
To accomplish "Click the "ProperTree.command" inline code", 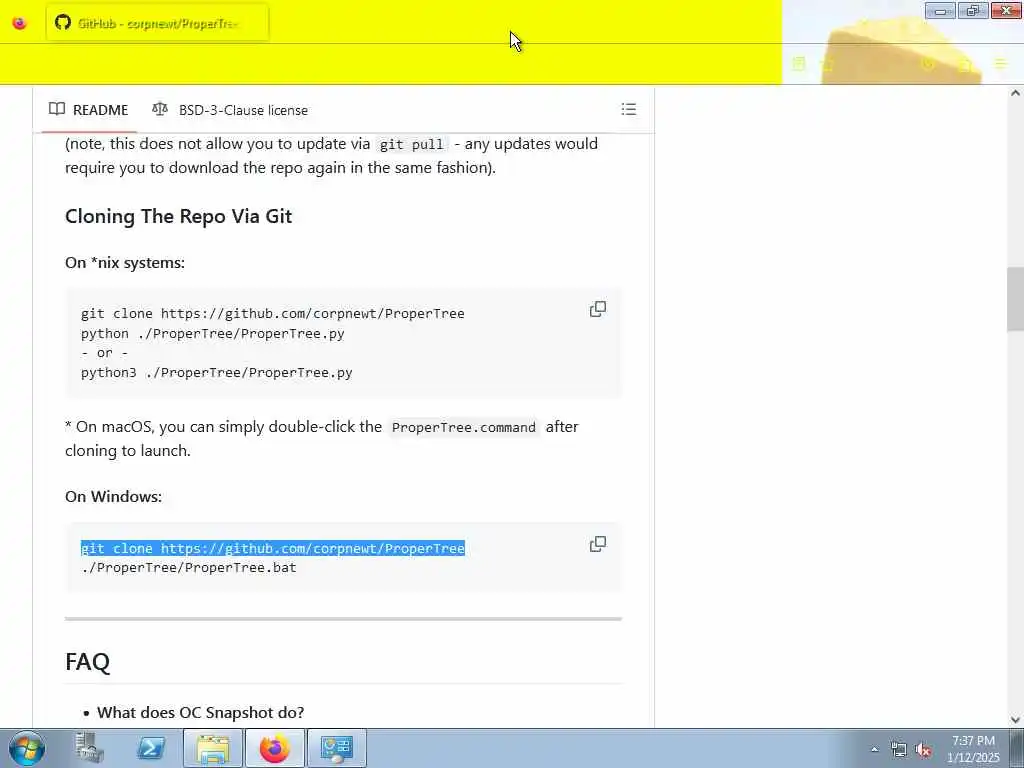I will (464, 428).
